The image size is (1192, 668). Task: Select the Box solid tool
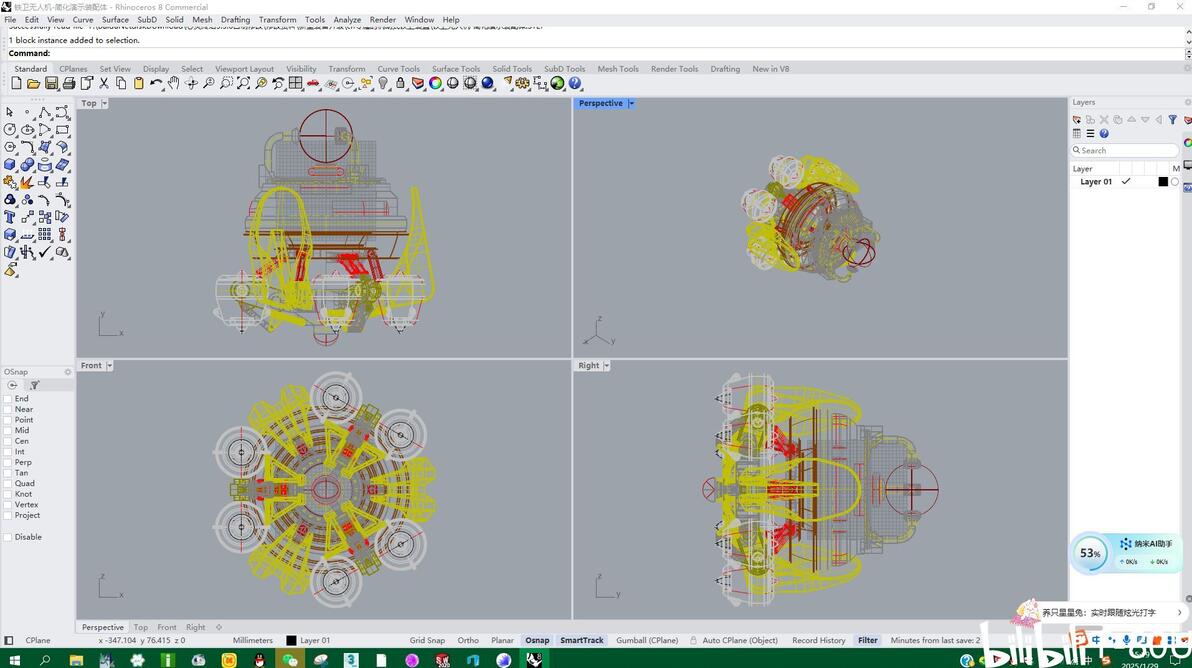(10, 165)
